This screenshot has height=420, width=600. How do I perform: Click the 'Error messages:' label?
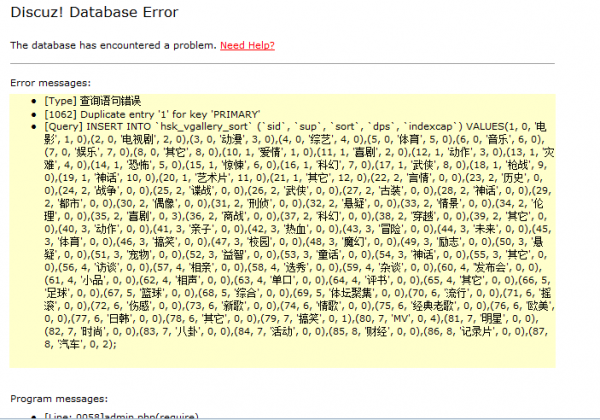coord(51,83)
